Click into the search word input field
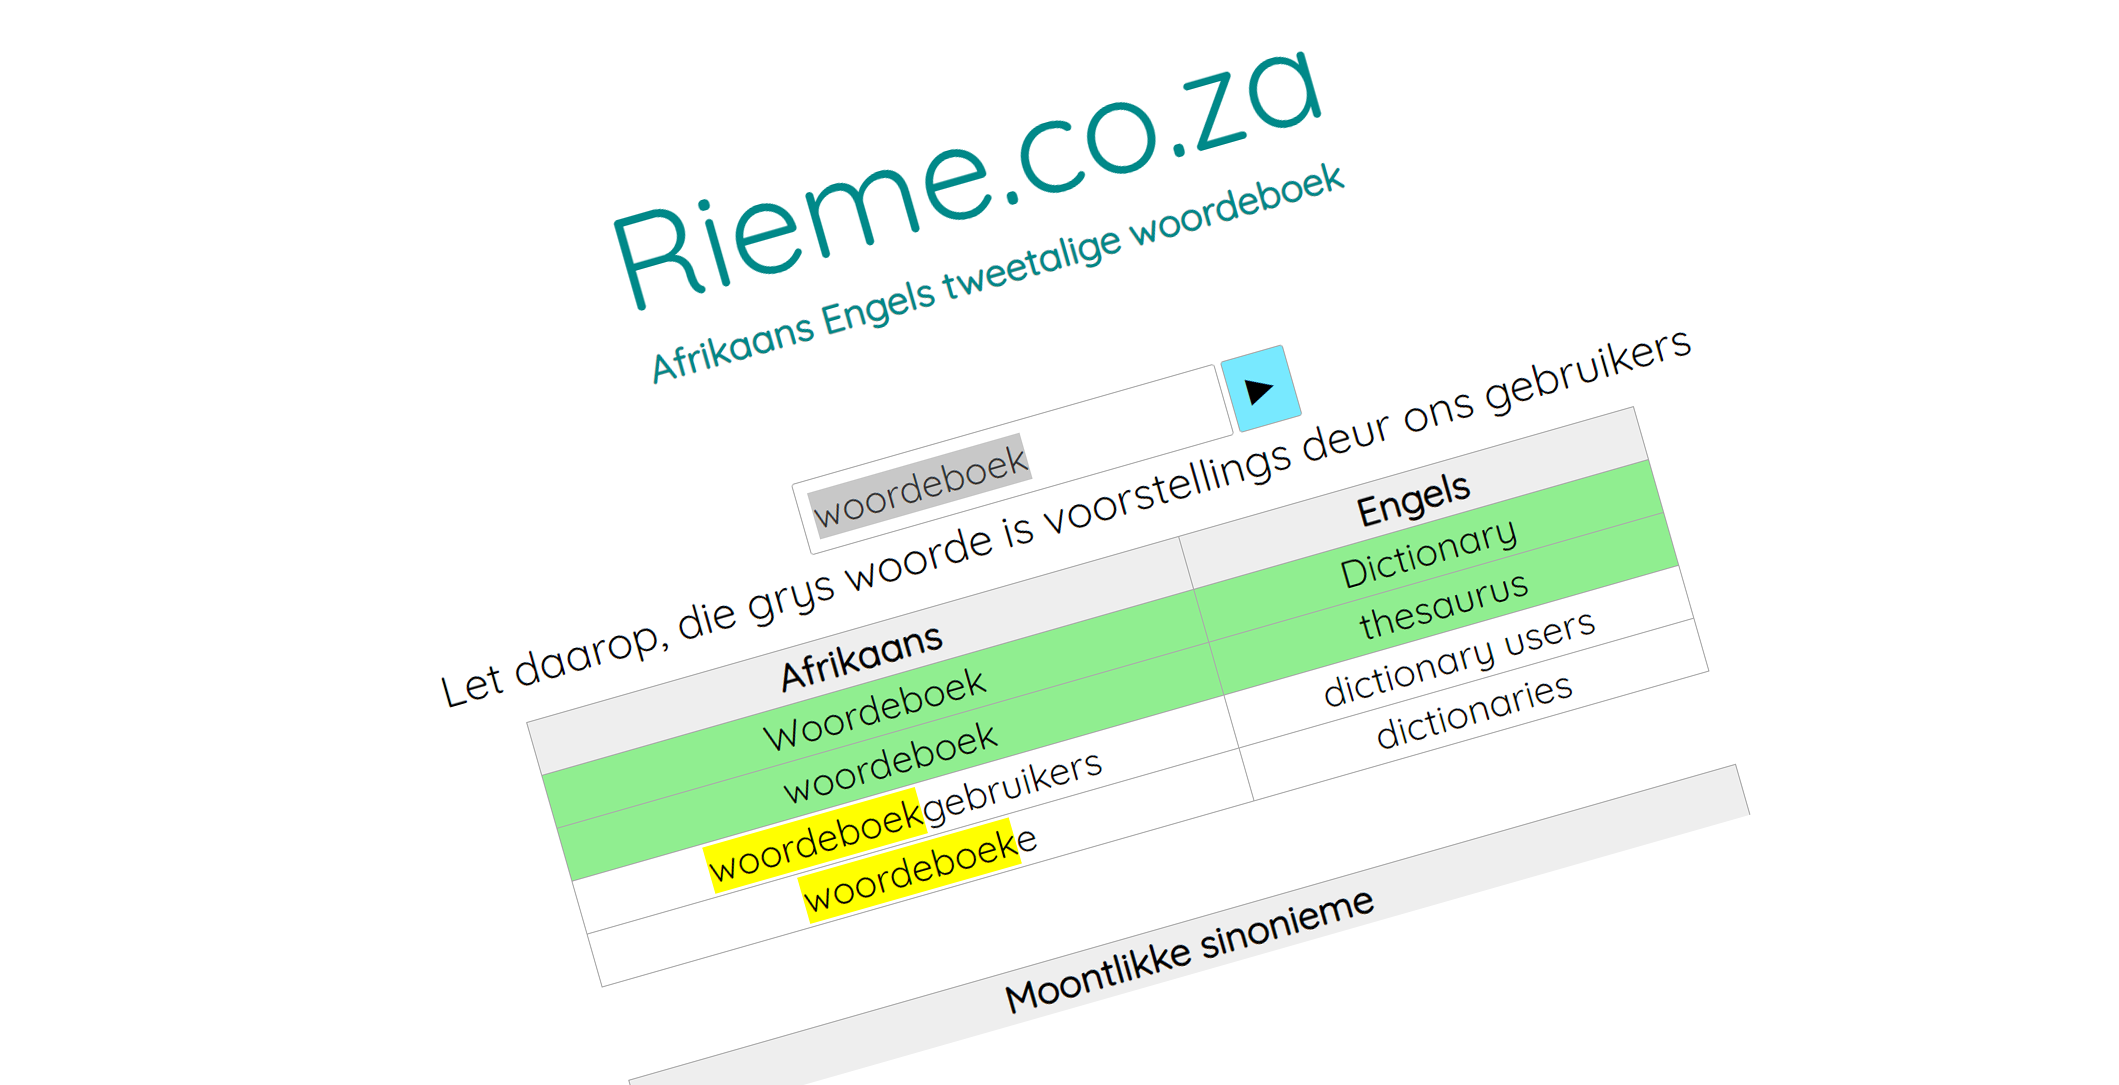Viewport: 2119px width, 1085px height. pos(1010,460)
